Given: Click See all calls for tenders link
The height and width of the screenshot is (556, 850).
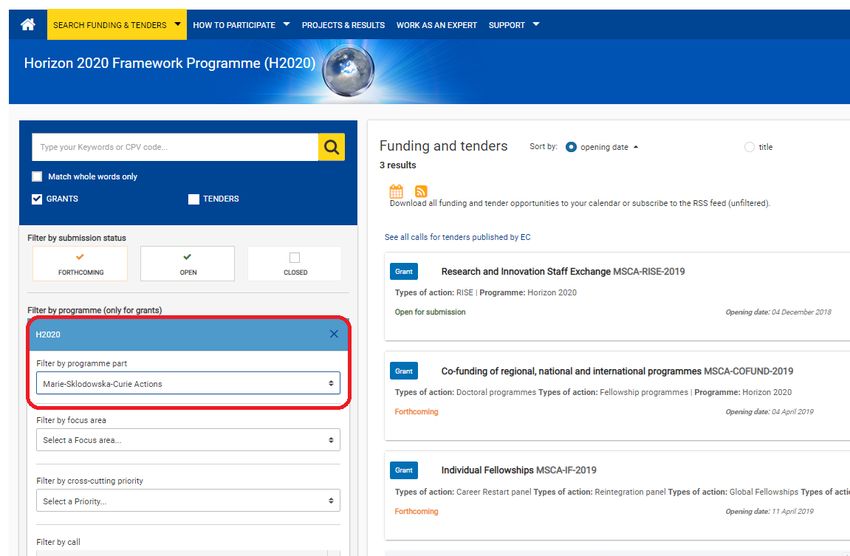Looking at the screenshot, I should click(x=457, y=237).
